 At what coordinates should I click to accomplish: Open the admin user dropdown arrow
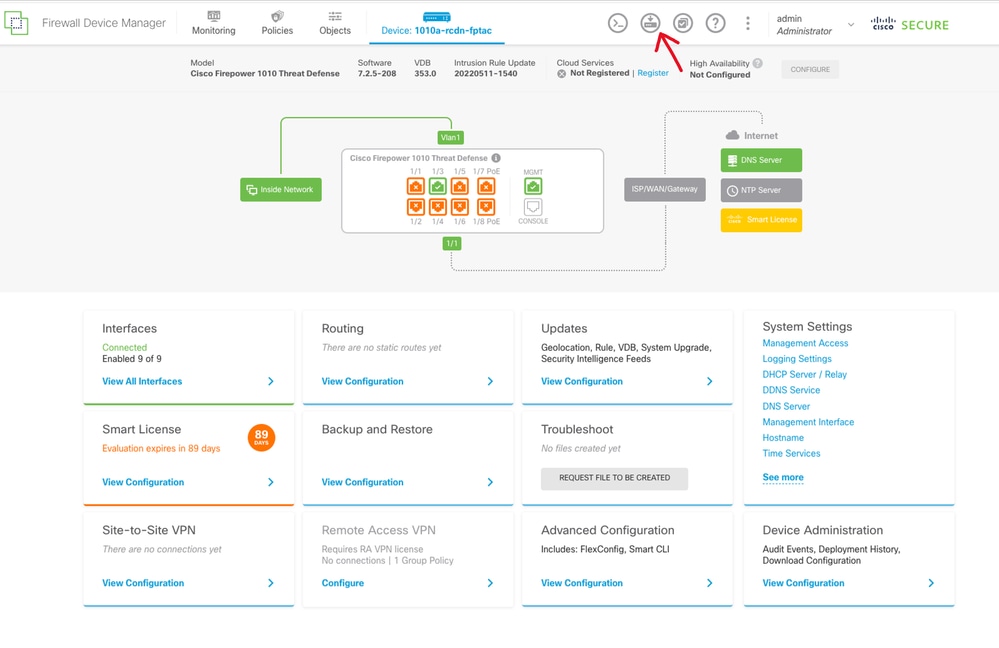click(x=851, y=25)
